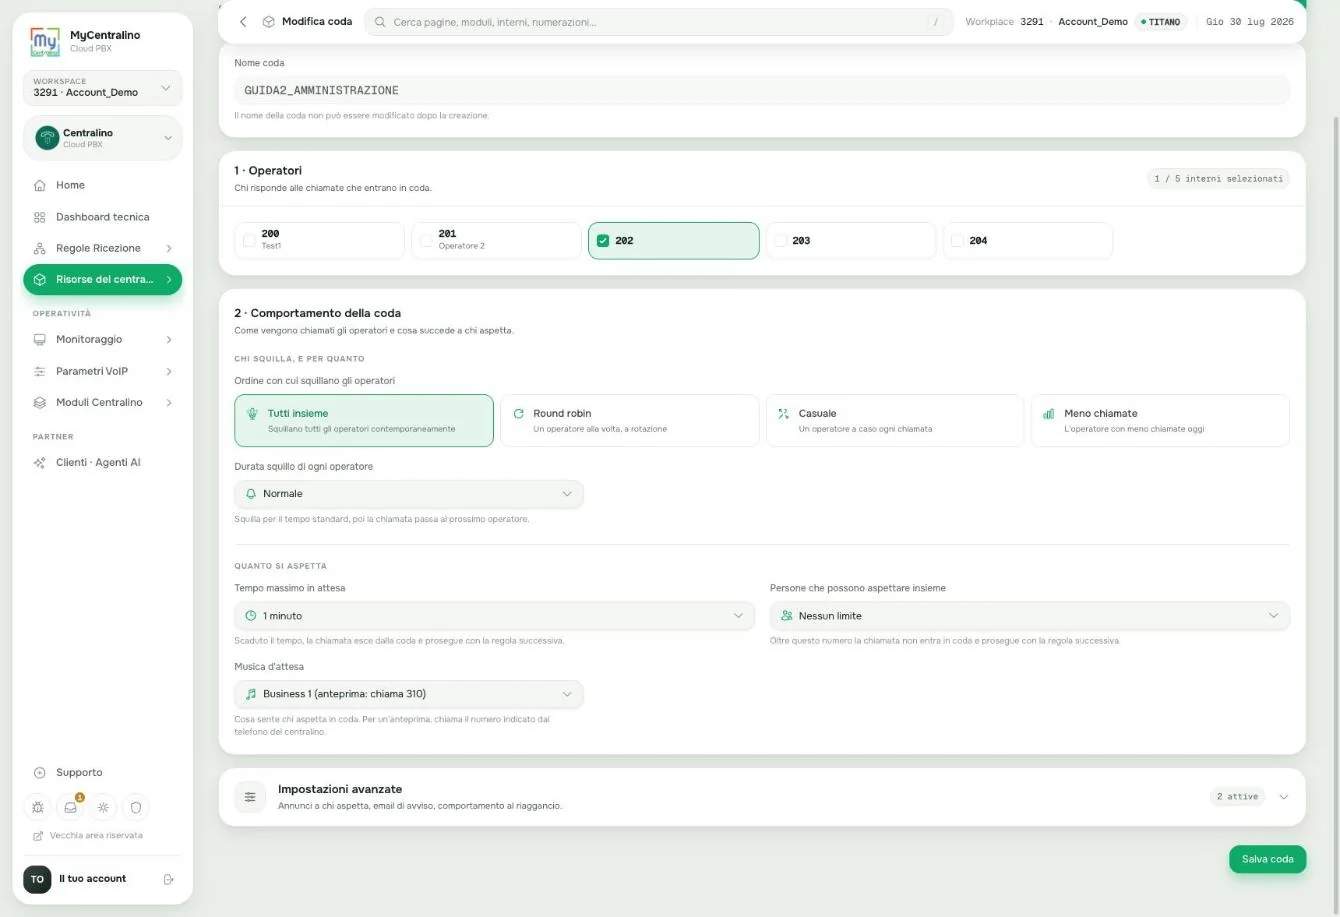Open the Musica d'attesa Business 1 dropdown
This screenshot has width=1340, height=917.
(x=409, y=694)
